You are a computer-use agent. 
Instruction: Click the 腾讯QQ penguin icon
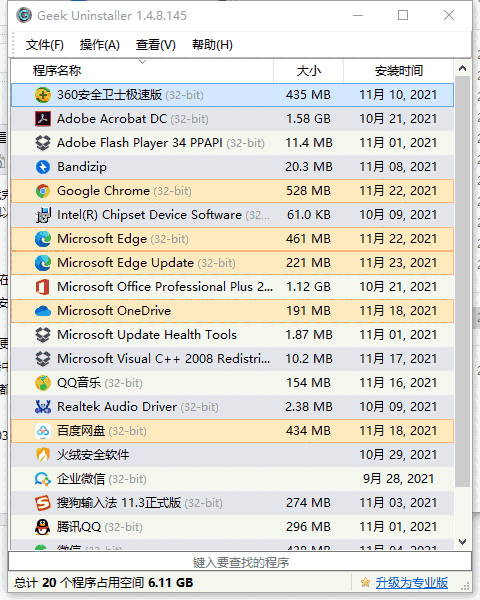coord(43,527)
